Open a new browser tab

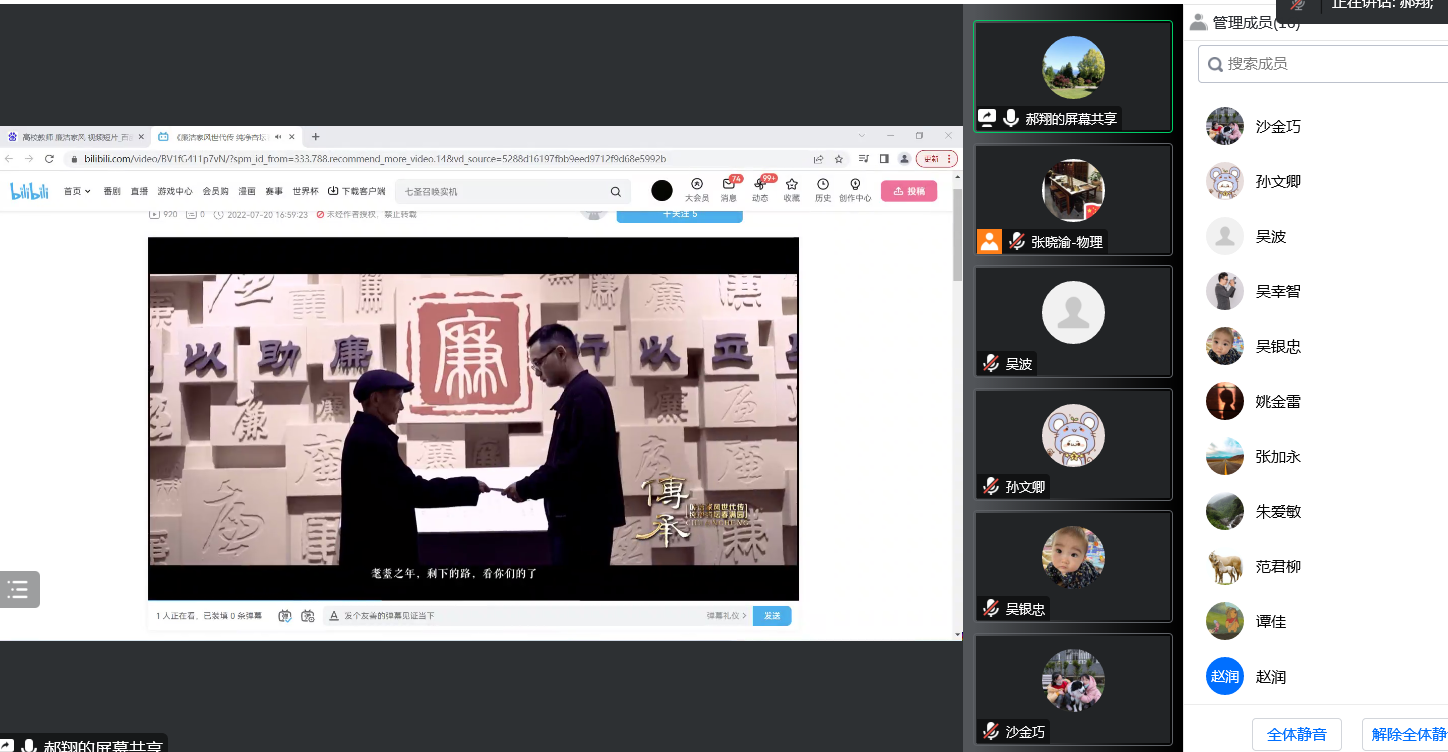point(316,136)
